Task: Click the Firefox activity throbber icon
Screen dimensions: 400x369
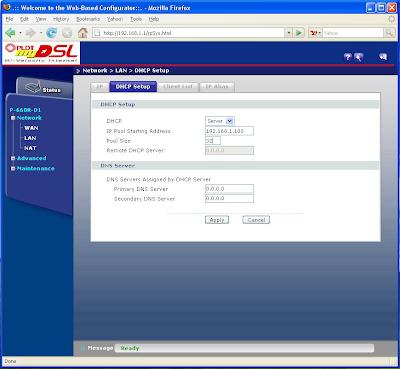Action: pyautogui.click(x=392, y=19)
